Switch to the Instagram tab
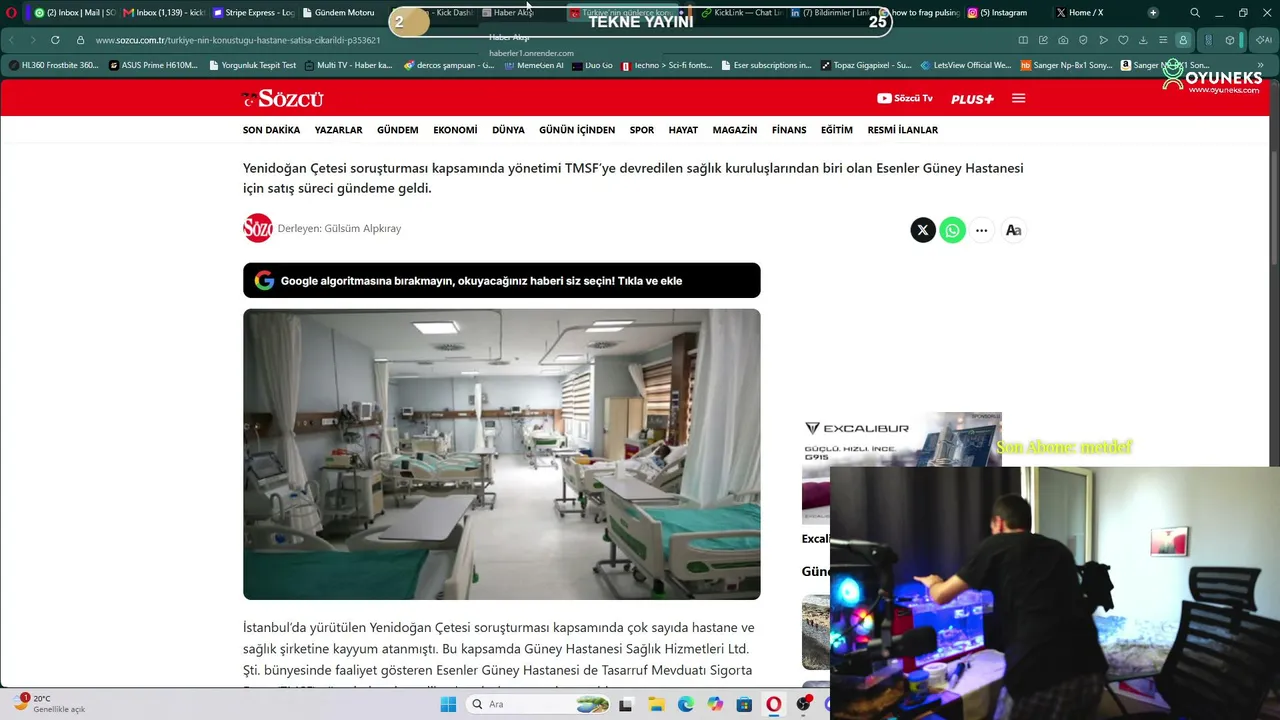The height and width of the screenshot is (720, 1280). (x=1005, y=13)
